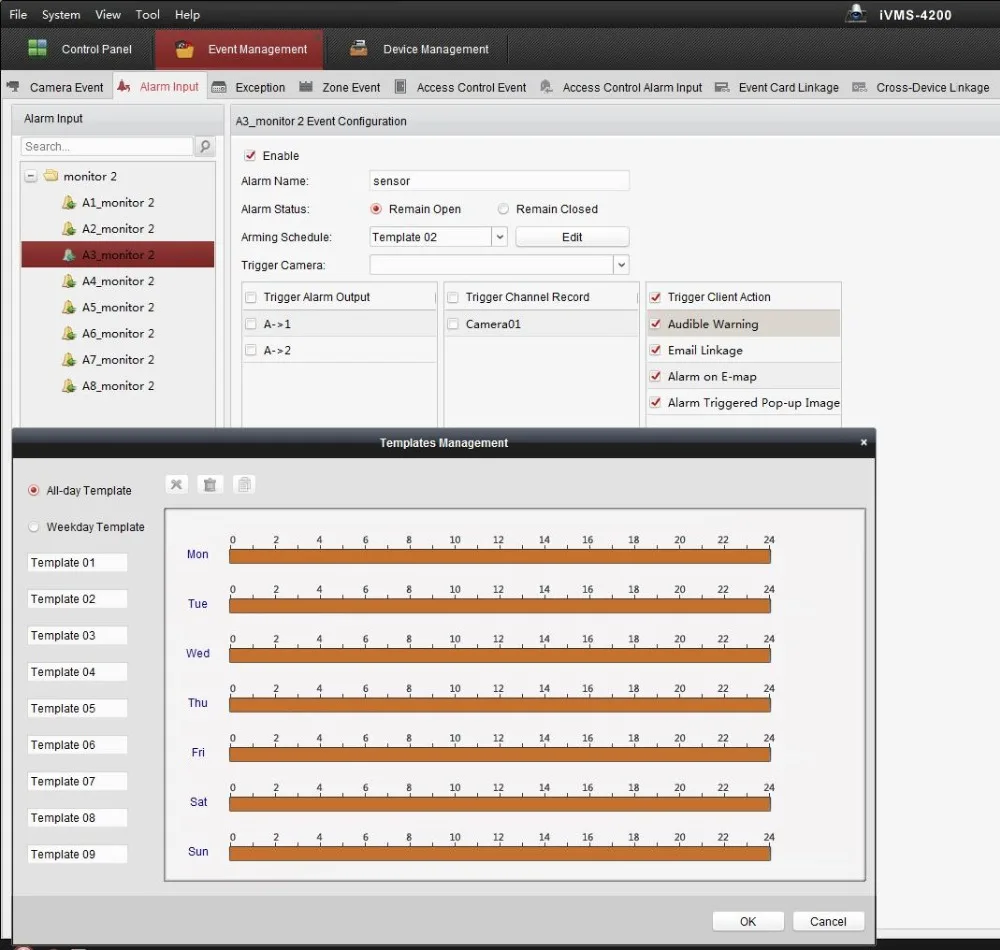Uncheck the Enable checkbox
This screenshot has height=950, width=1000.
(x=251, y=156)
